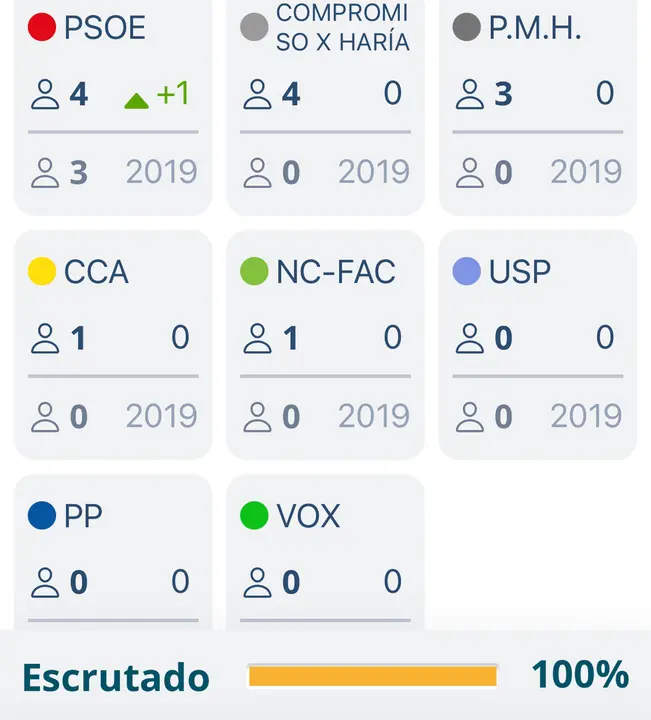Screen dimensions: 651x720
Task: Click the blue PP party dot
Action: [42, 515]
